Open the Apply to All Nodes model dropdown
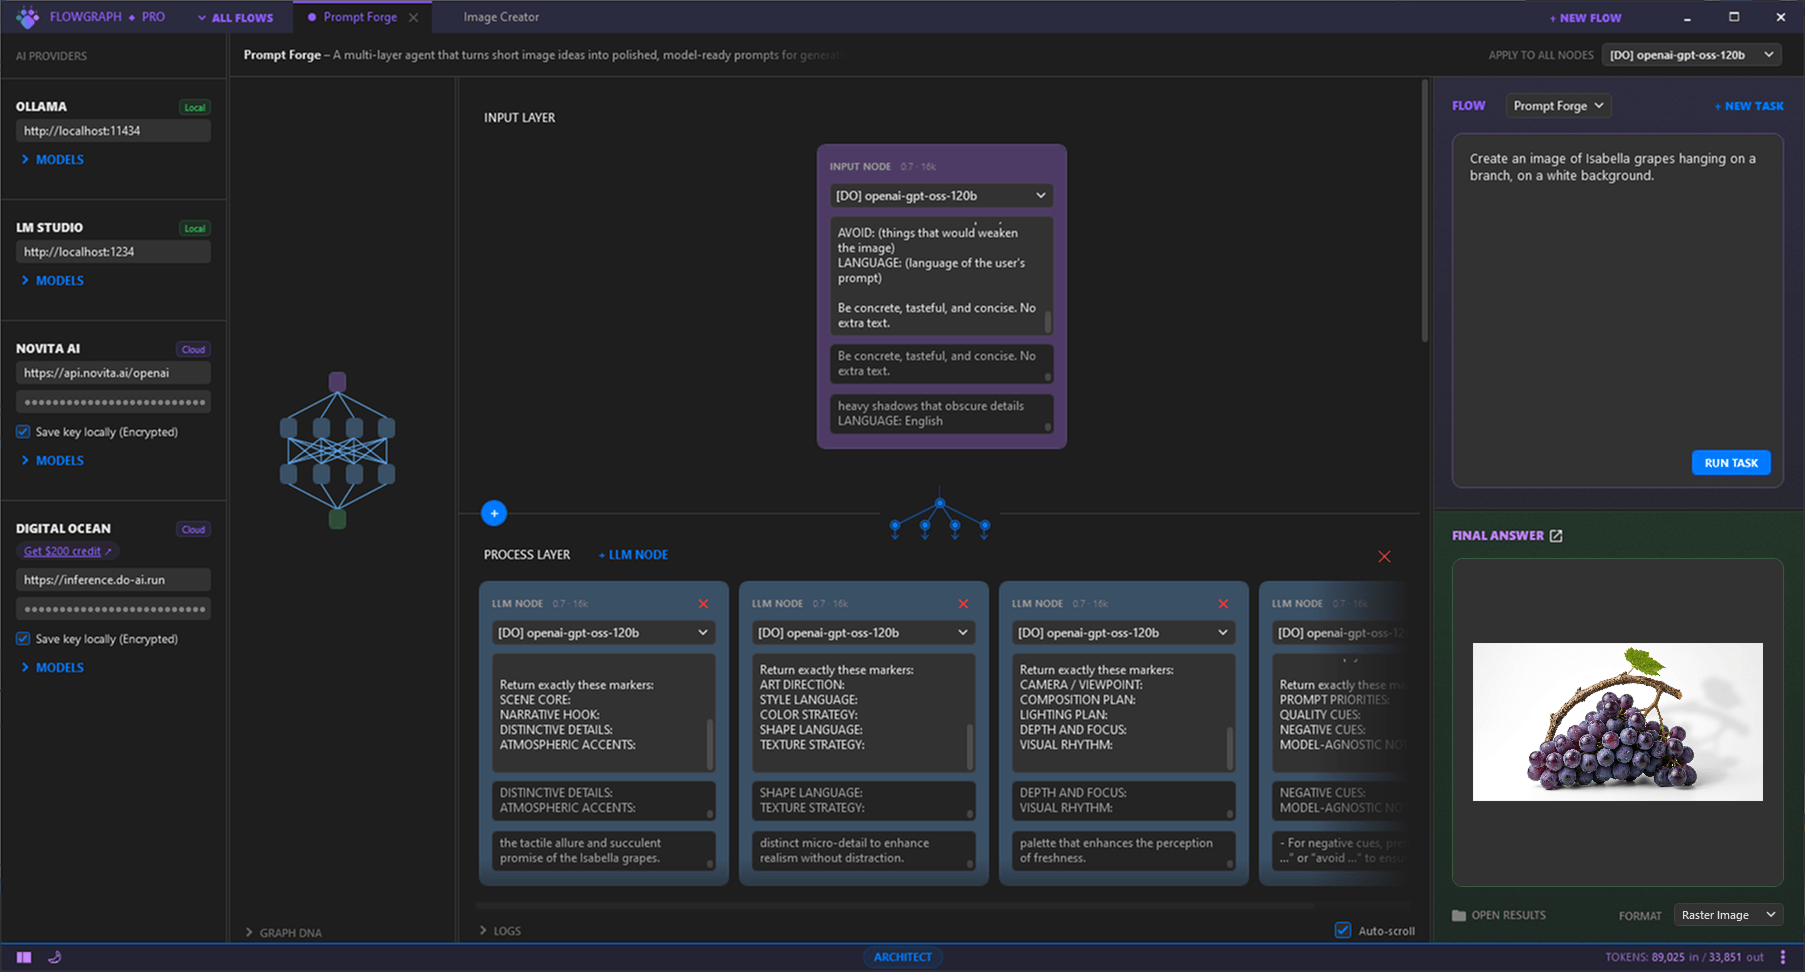 [x=1692, y=55]
